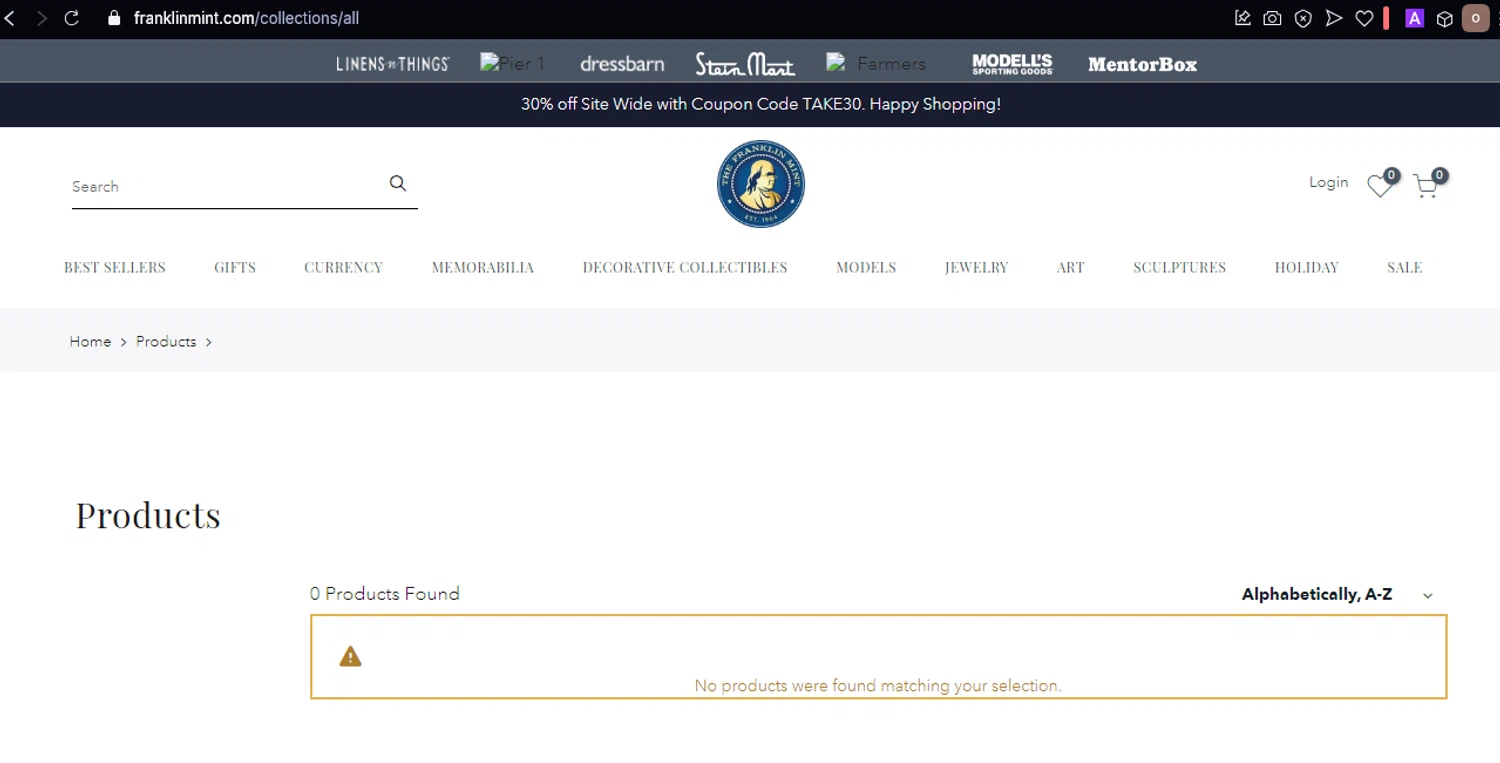Click 'No products were found' message
1500x763 pixels.
tap(878, 686)
